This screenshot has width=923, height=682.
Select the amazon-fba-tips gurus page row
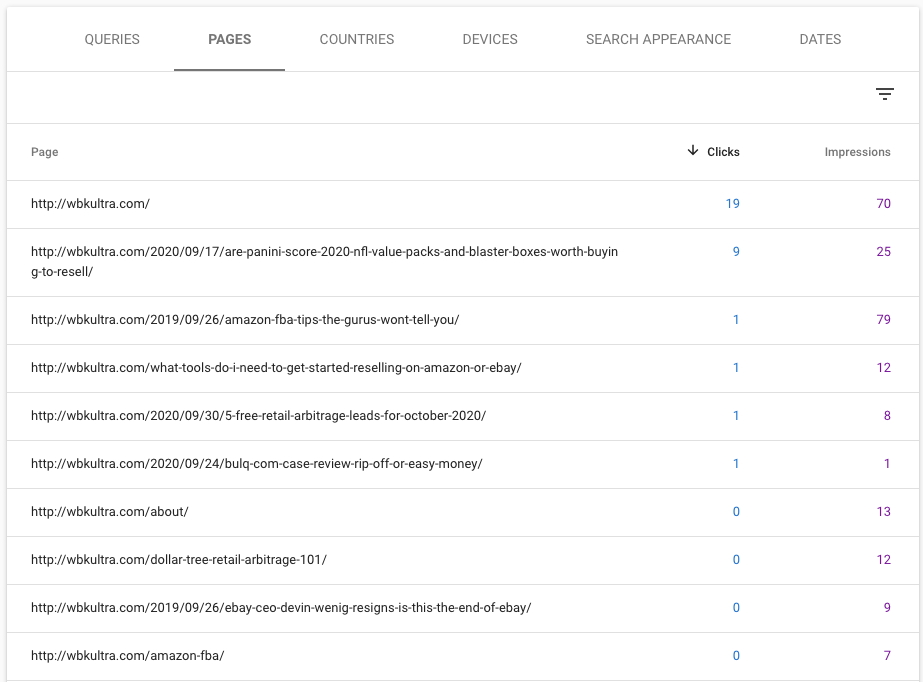pos(463,320)
